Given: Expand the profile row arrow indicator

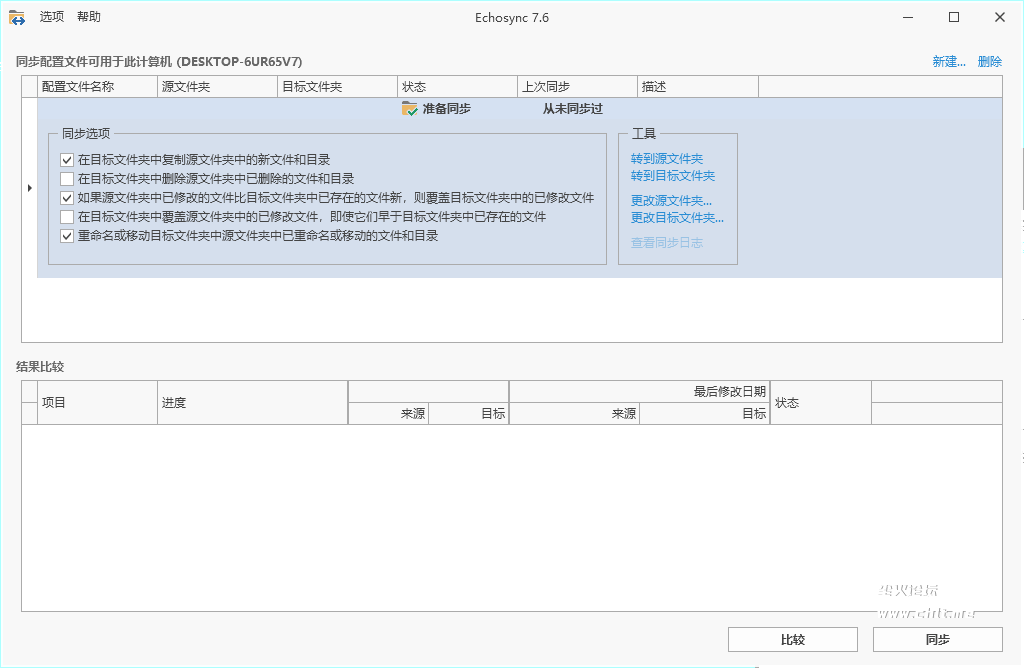Looking at the screenshot, I should pos(29,188).
